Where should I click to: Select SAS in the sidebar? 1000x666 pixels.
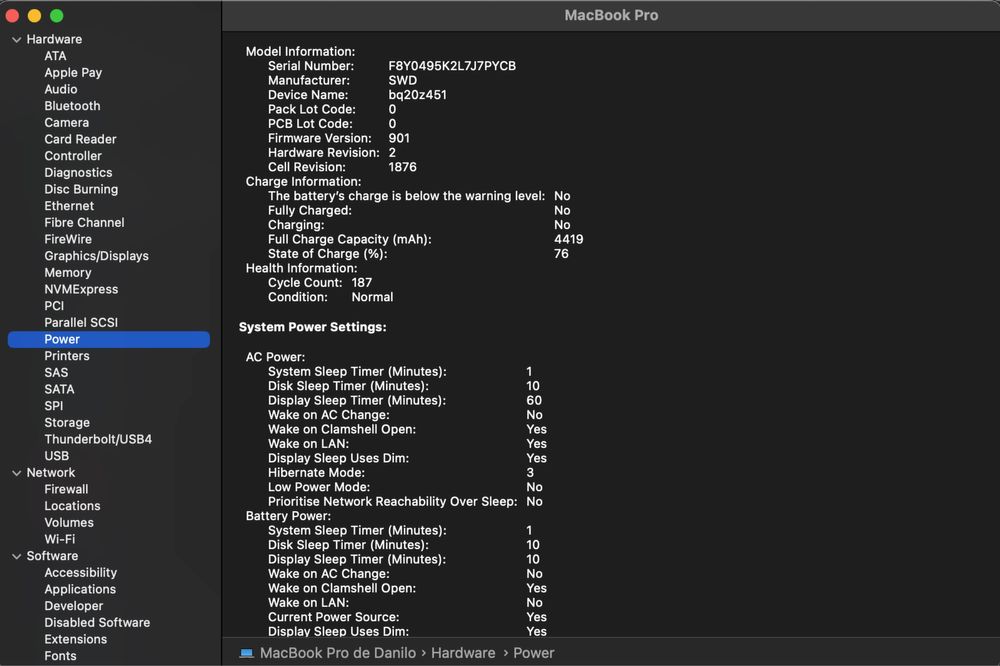56,373
